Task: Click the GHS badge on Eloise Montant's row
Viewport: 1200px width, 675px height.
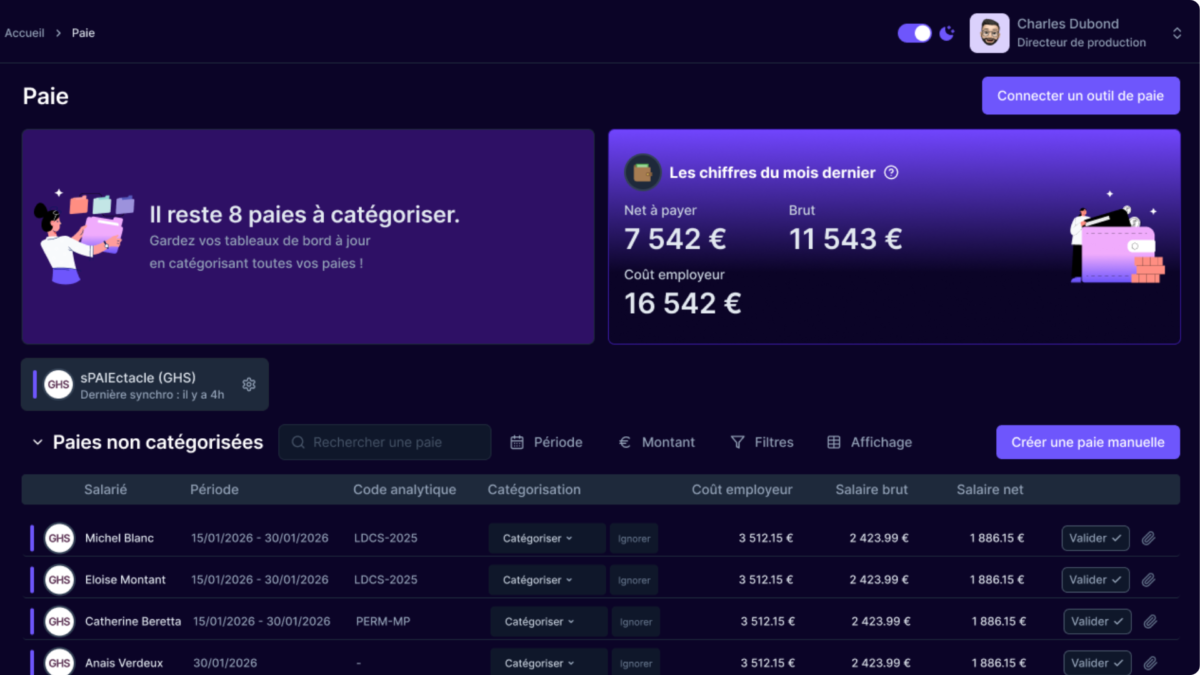Action: 59,579
